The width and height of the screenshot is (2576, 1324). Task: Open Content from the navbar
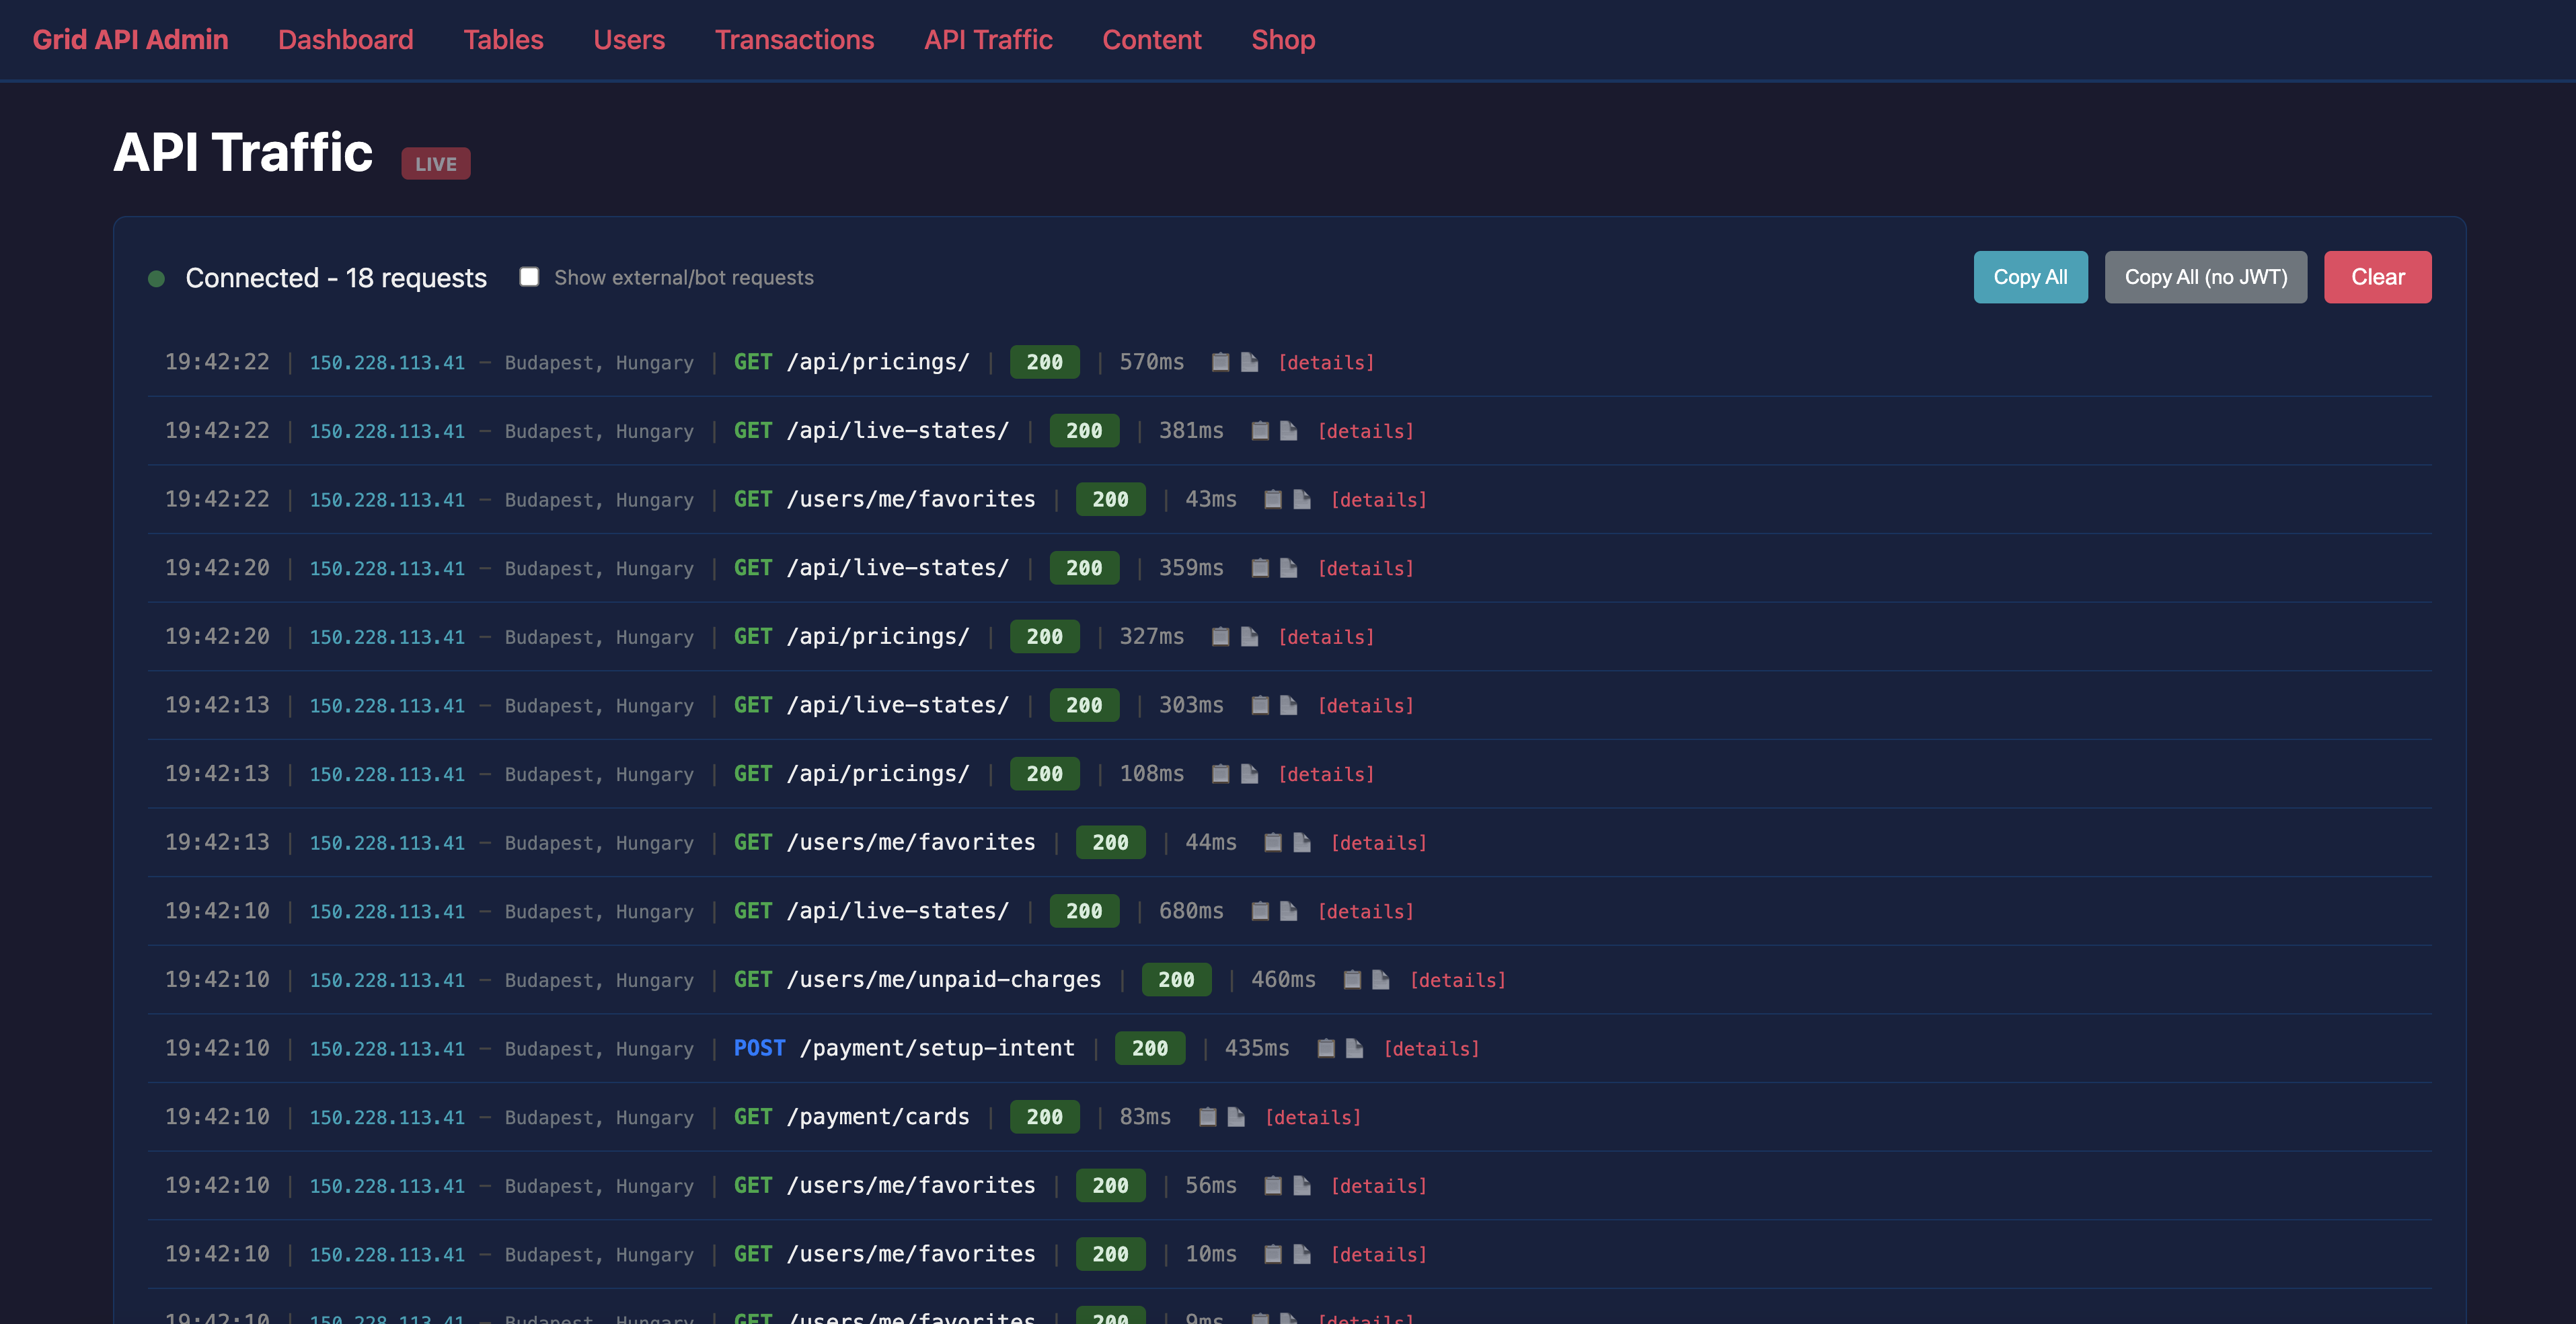tap(1152, 40)
